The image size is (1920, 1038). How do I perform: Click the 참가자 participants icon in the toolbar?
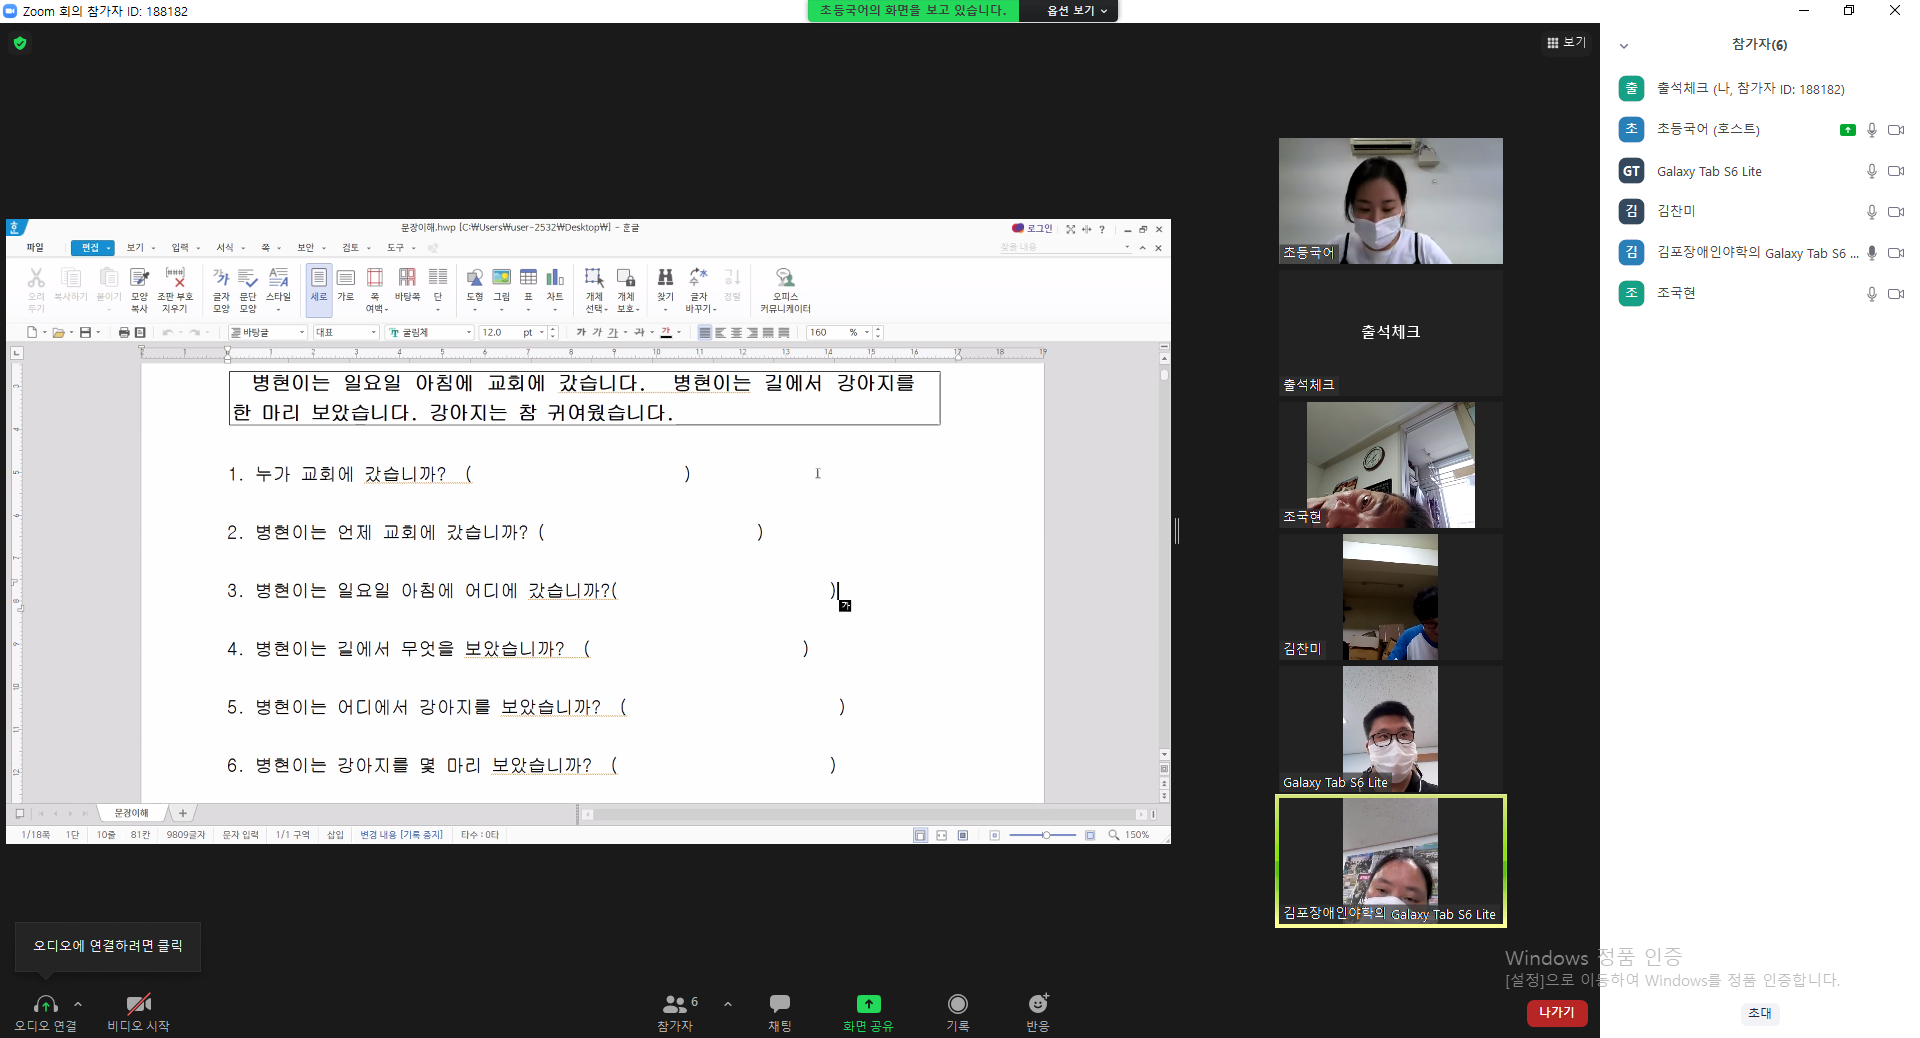click(x=675, y=1004)
